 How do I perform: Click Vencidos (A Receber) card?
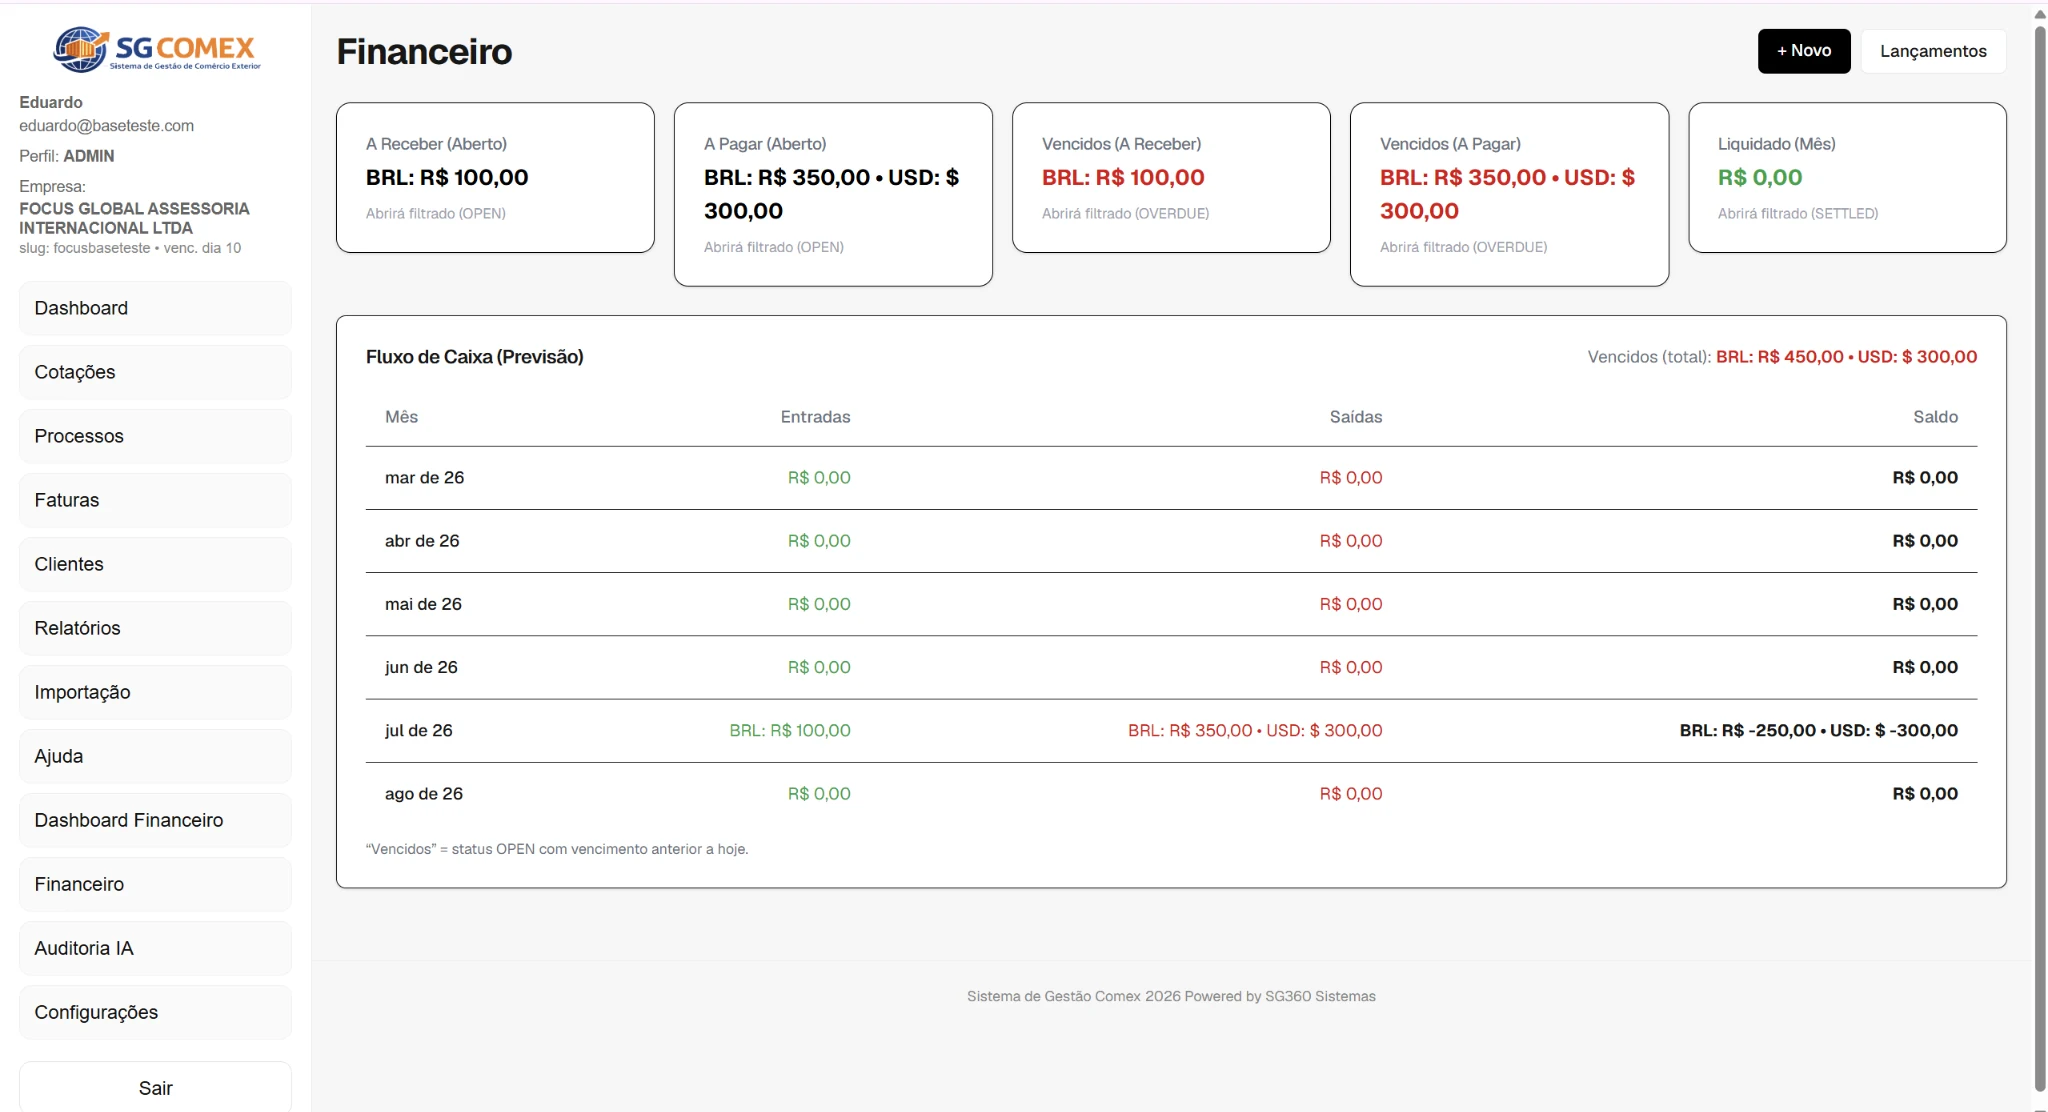pyautogui.click(x=1171, y=177)
